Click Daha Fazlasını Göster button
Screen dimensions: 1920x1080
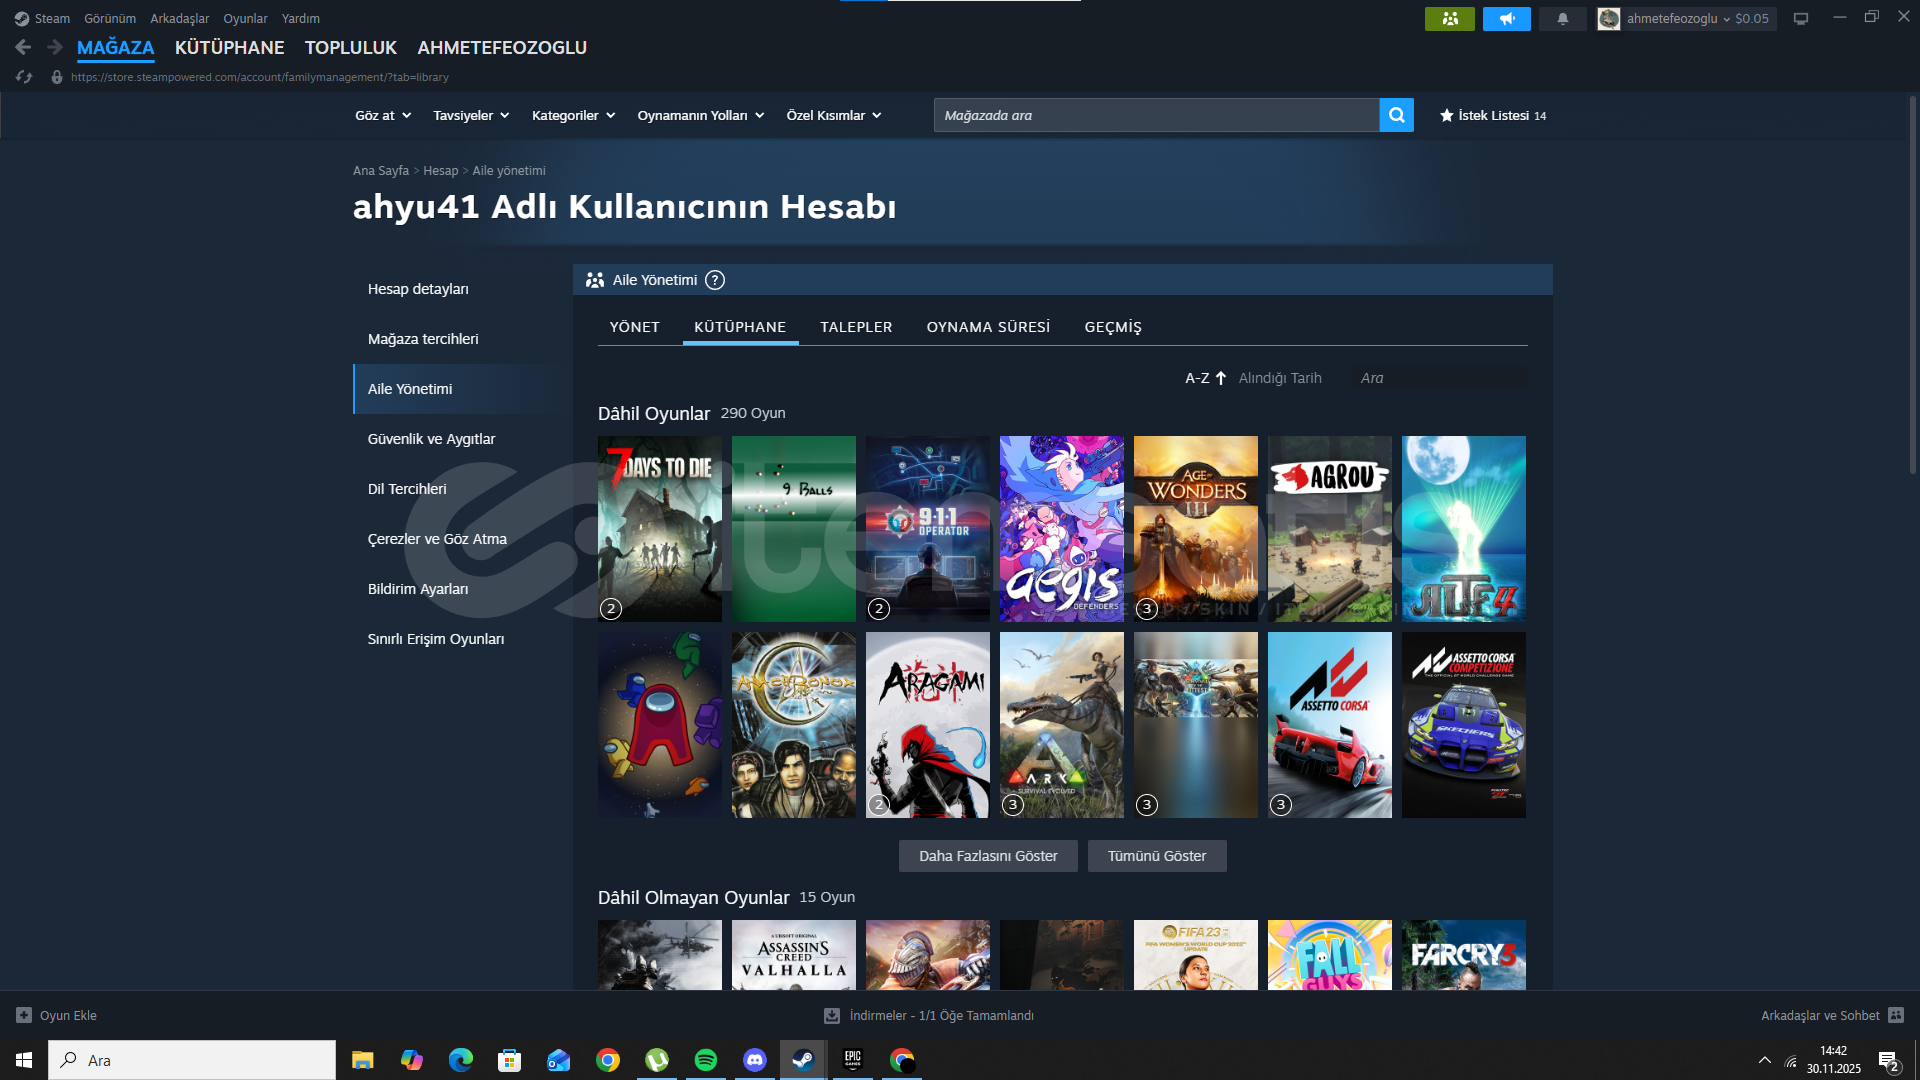click(987, 856)
